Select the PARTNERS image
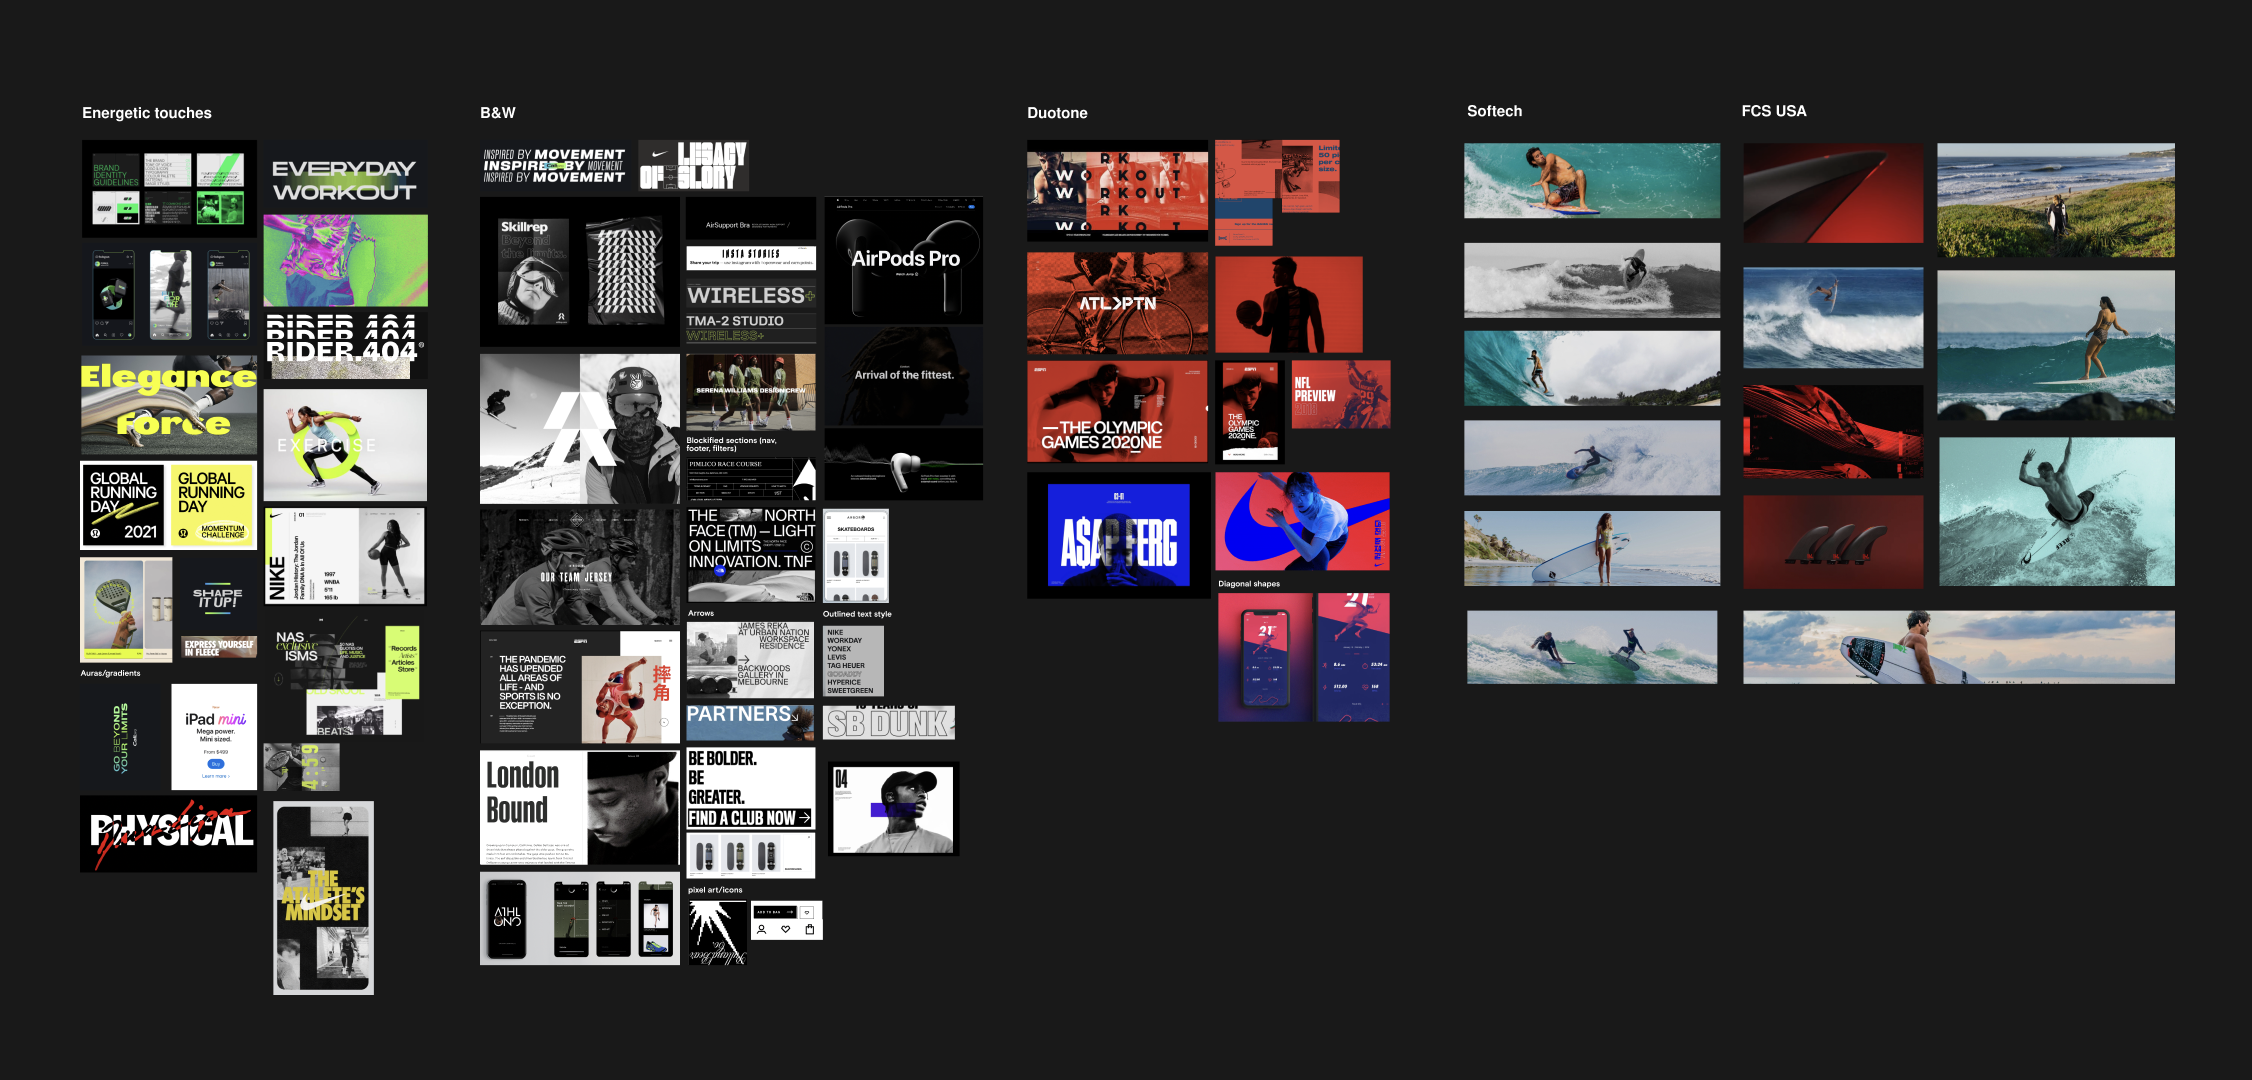 pos(751,722)
